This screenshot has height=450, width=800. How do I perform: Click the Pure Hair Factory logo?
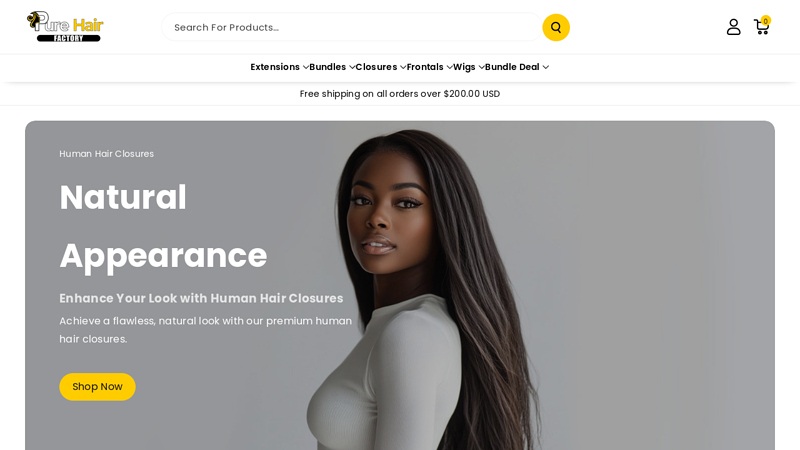pos(65,27)
